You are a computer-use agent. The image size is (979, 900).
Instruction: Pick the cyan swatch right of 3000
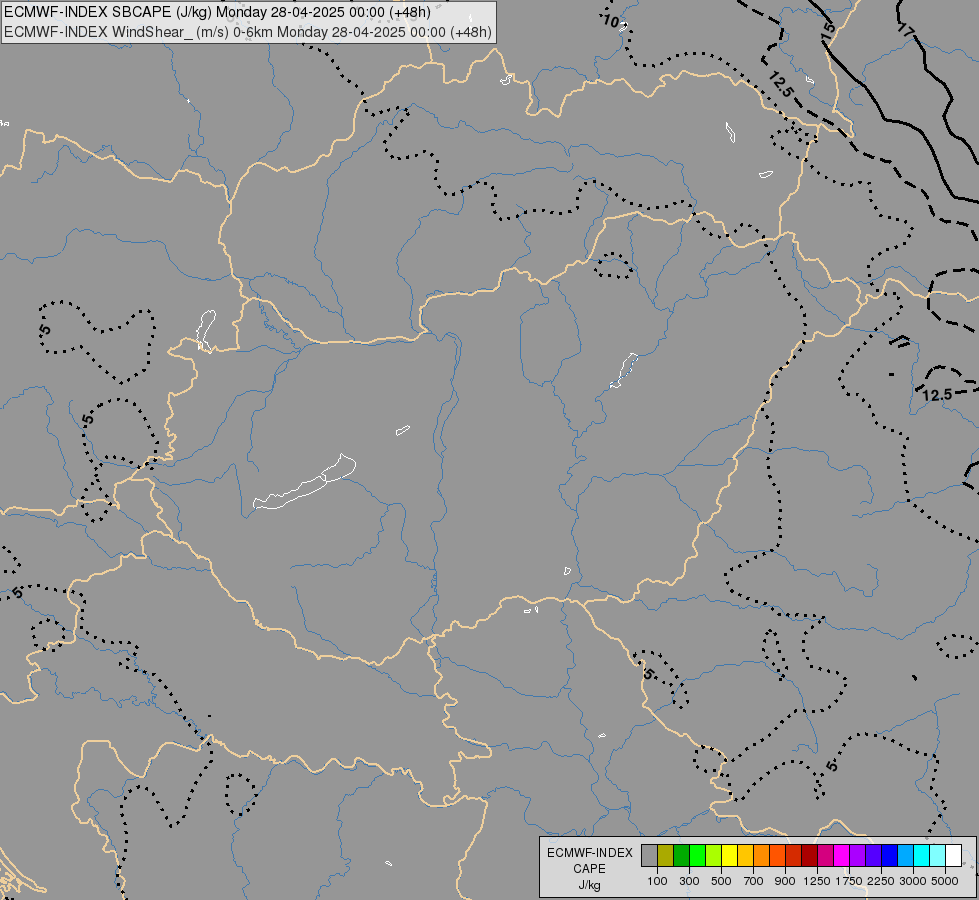point(921,855)
